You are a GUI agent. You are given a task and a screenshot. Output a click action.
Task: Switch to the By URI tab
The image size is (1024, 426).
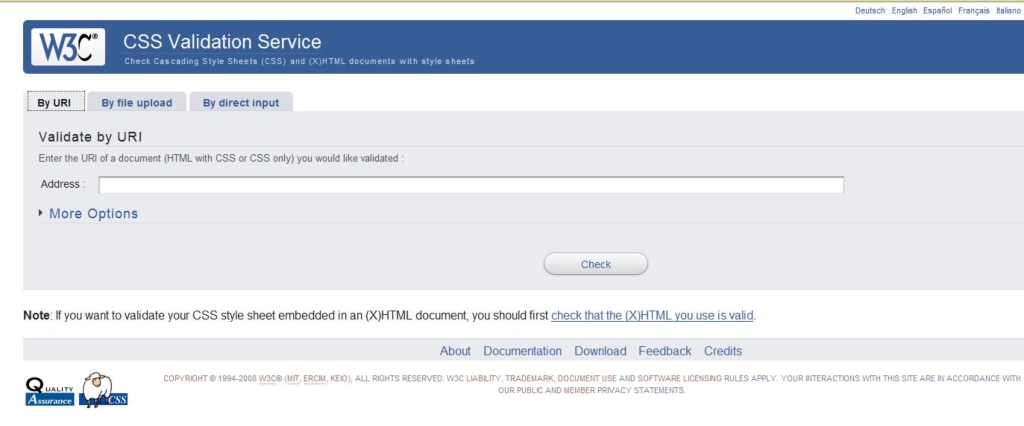54,103
